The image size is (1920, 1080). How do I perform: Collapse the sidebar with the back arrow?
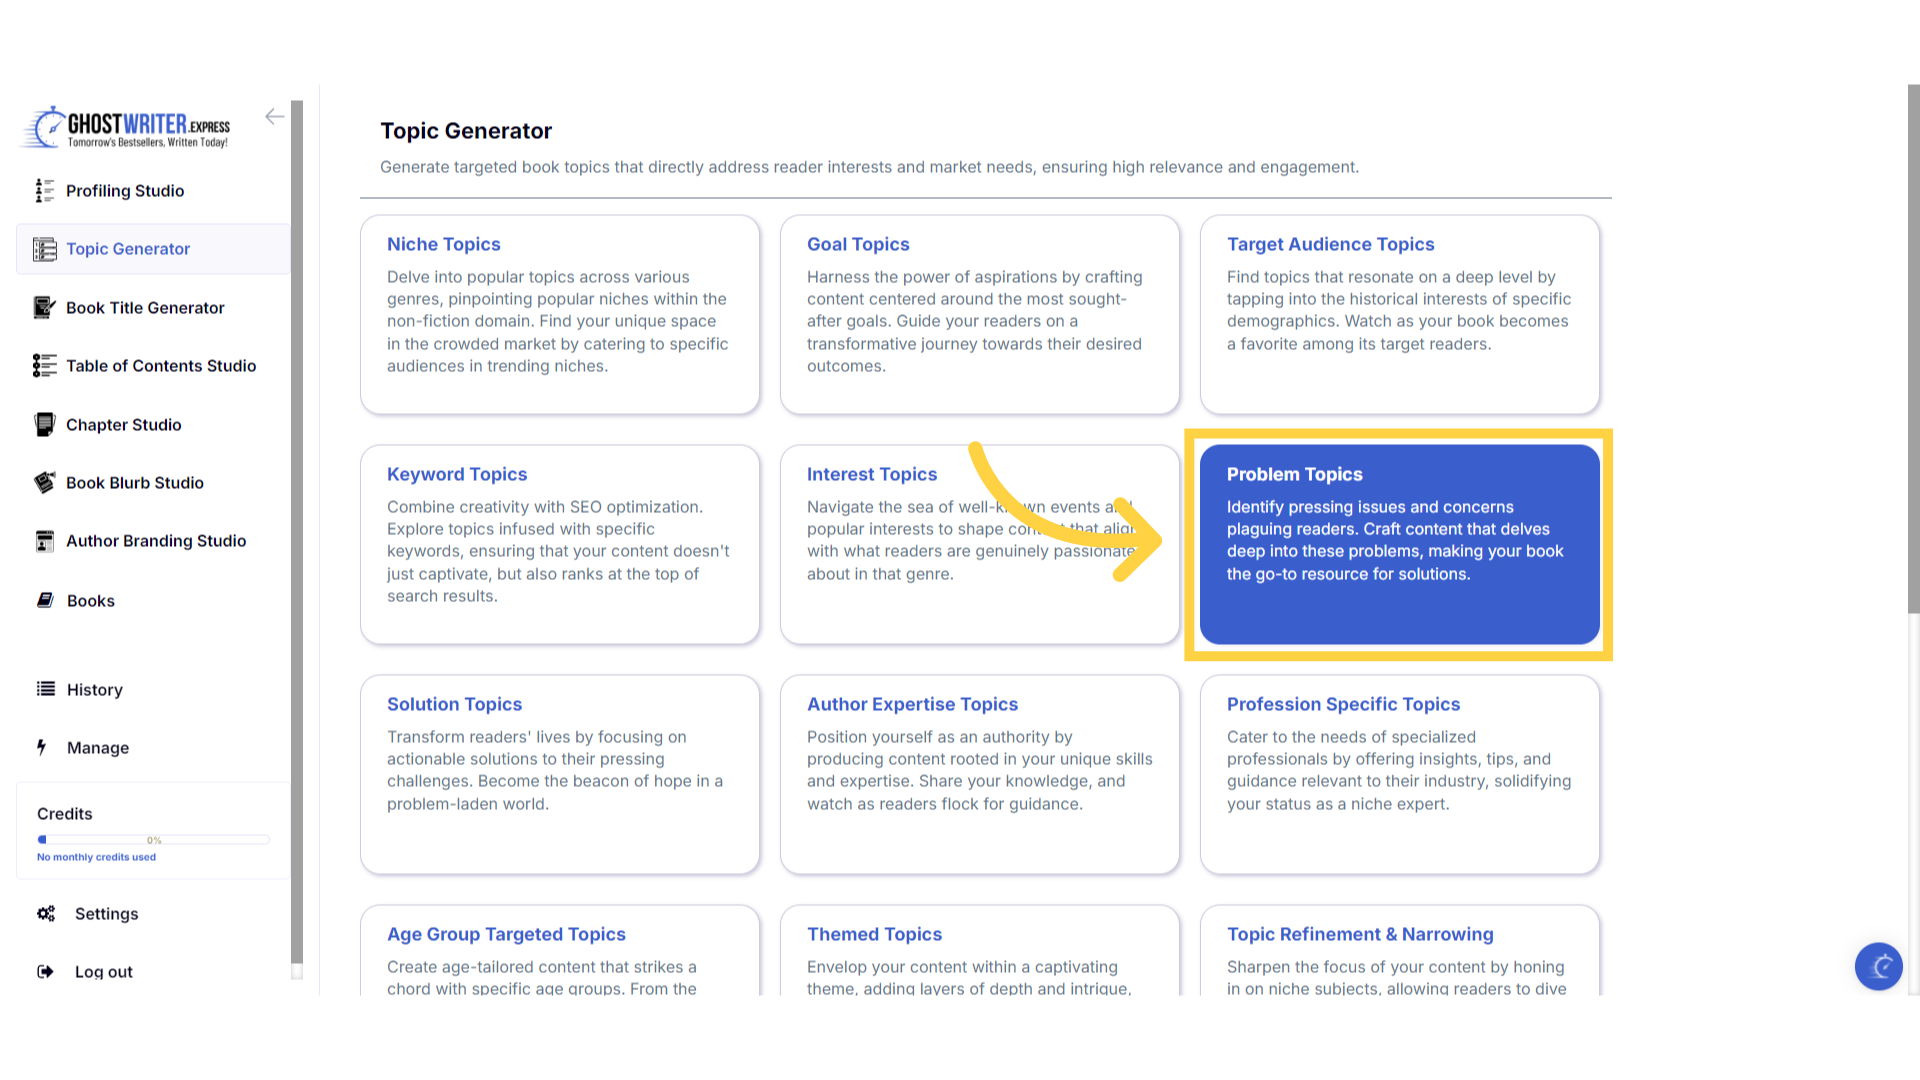274,117
